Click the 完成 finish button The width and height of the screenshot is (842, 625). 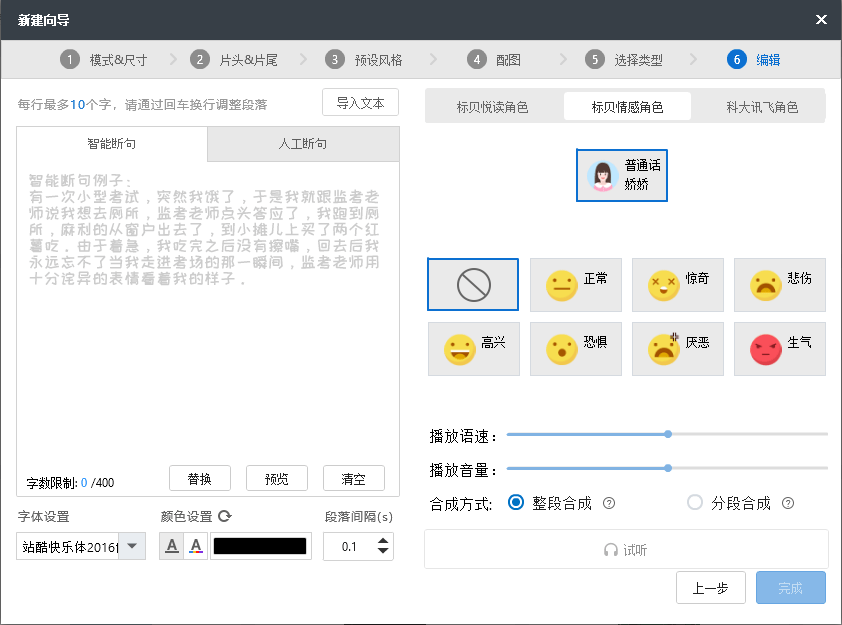790,587
